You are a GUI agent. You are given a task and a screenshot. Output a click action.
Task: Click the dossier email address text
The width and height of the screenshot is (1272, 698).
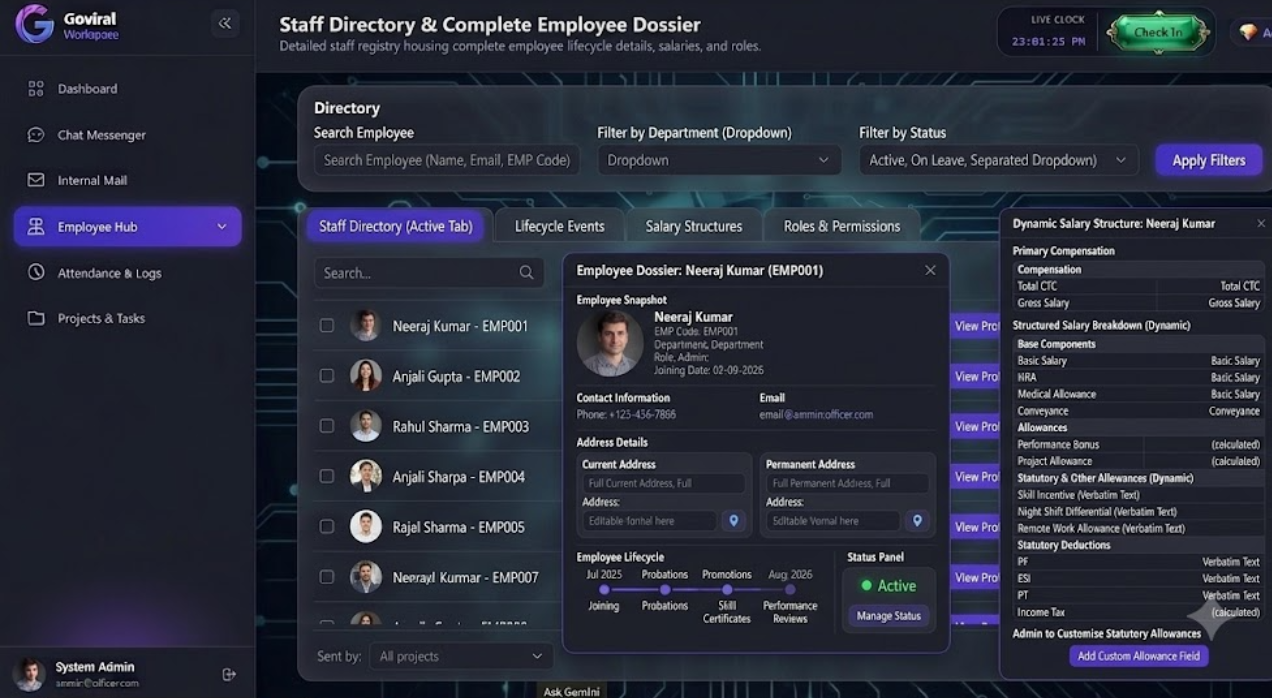coord(816,414)
